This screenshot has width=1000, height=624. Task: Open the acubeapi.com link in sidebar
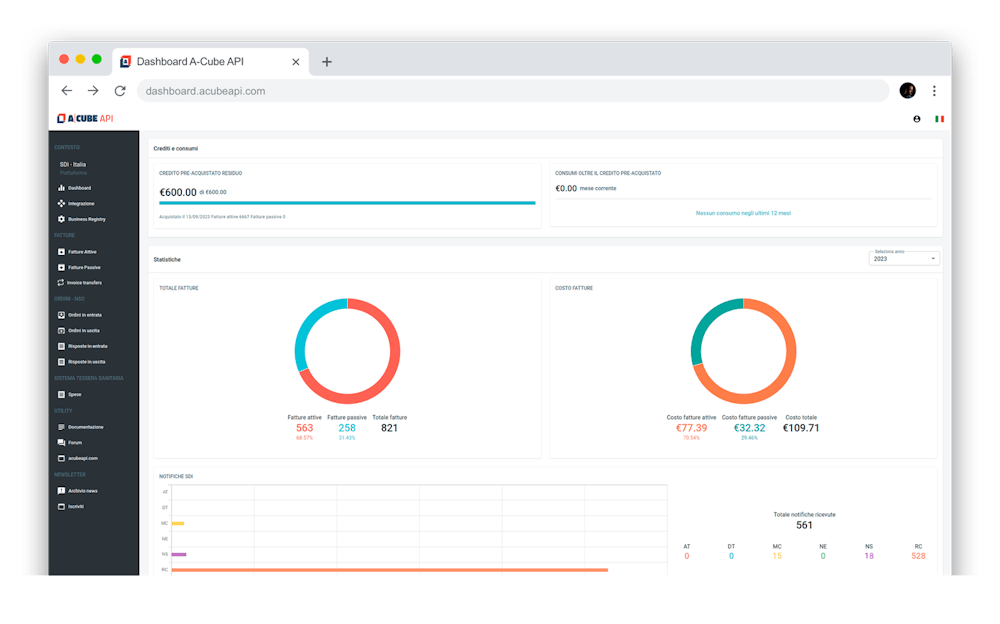[x=83, y=458]
